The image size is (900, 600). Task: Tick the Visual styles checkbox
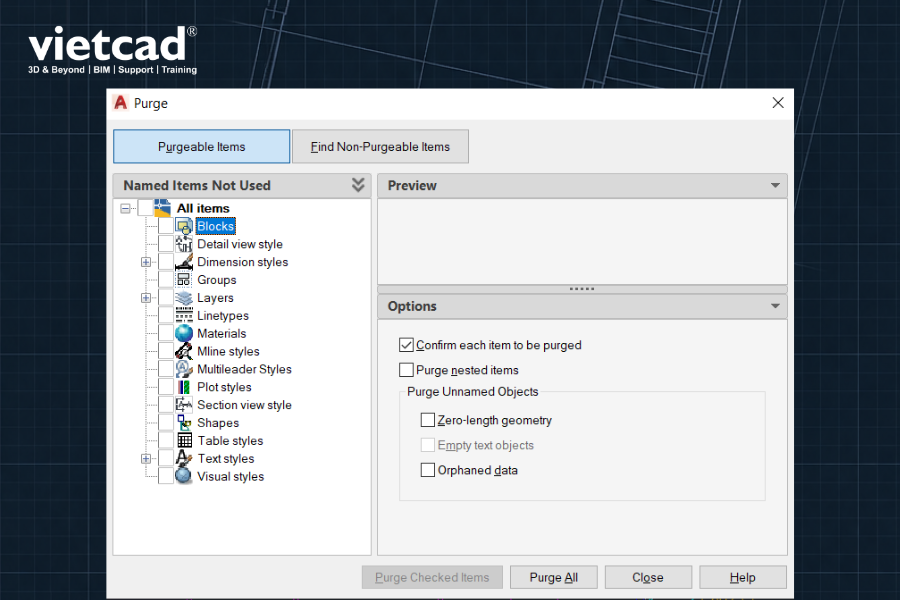tap(166, 476)
